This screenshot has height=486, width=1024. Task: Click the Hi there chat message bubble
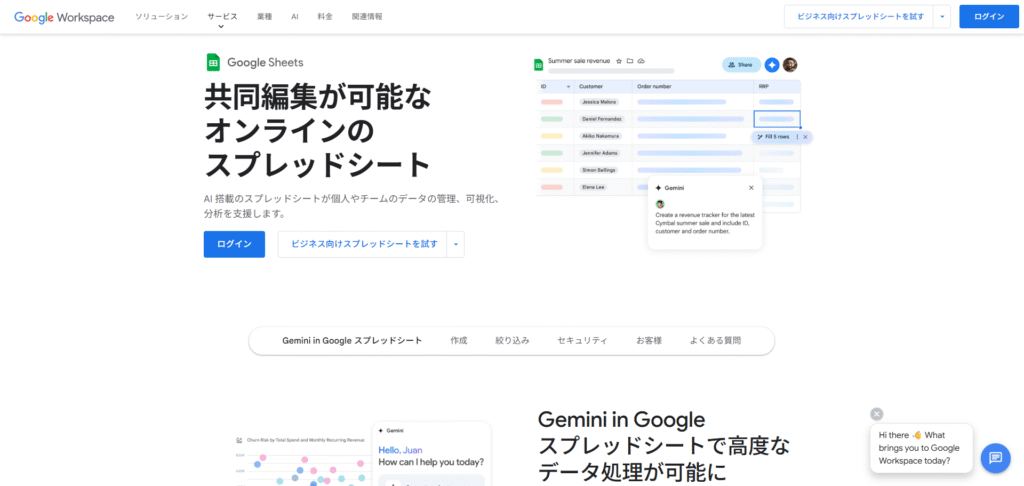point(921,448)
